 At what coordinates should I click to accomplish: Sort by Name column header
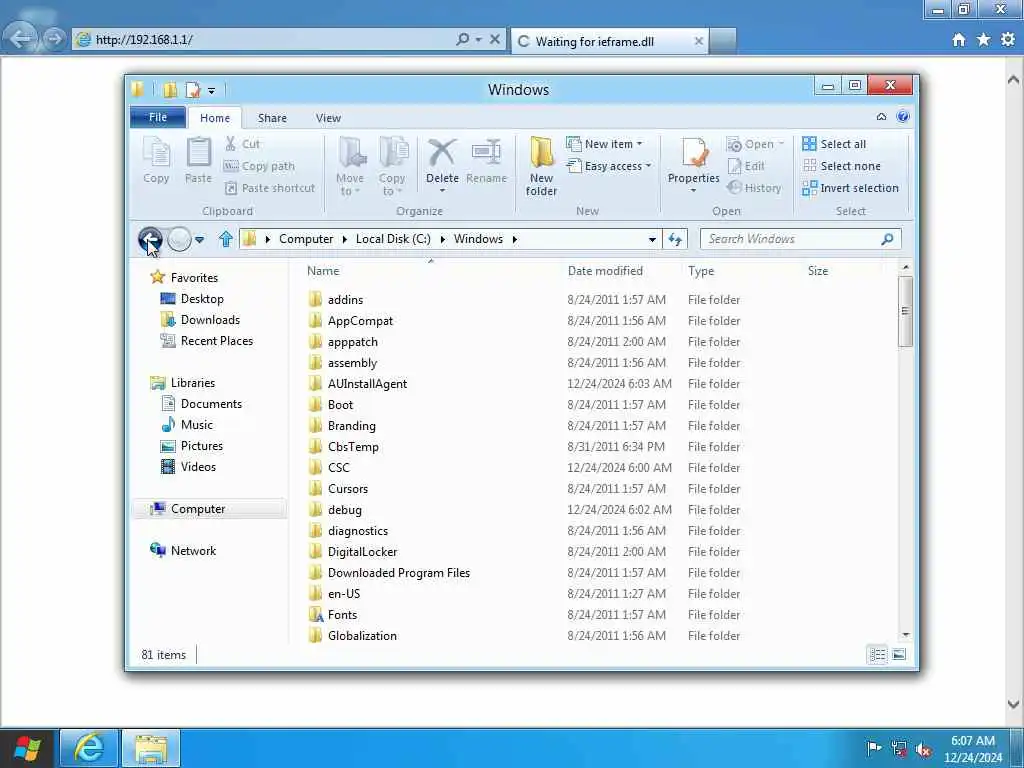323,270
